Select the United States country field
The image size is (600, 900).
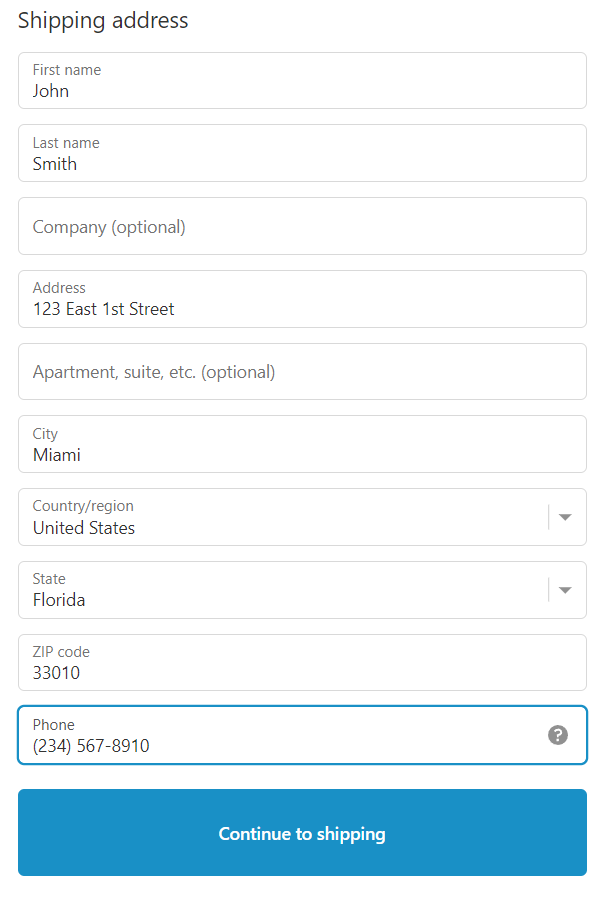[280, 518]
